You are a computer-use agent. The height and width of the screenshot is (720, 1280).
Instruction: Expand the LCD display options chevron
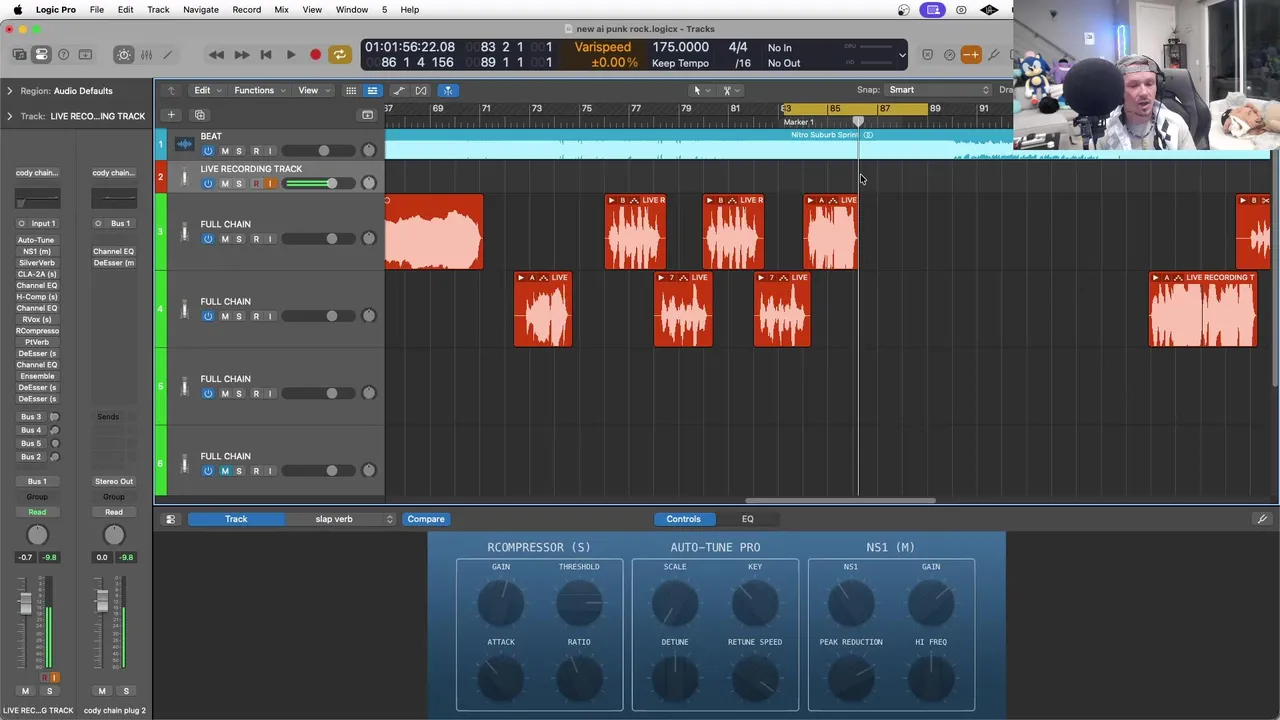point(902,55)
